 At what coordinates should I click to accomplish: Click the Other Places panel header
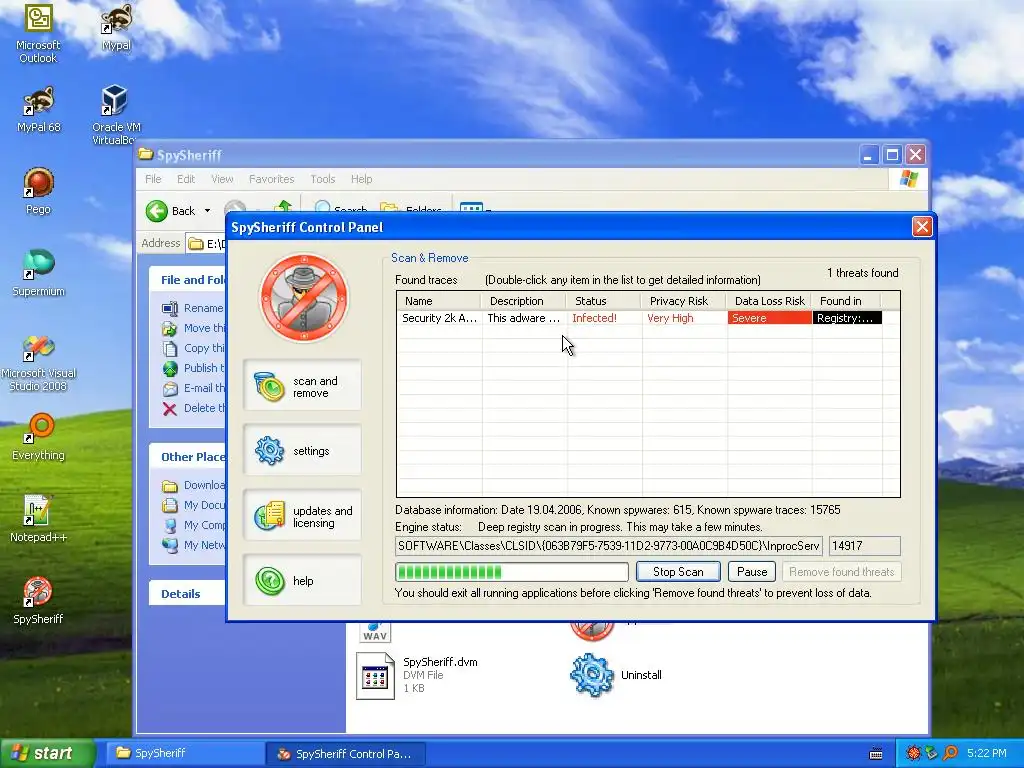tap(187, 456)
